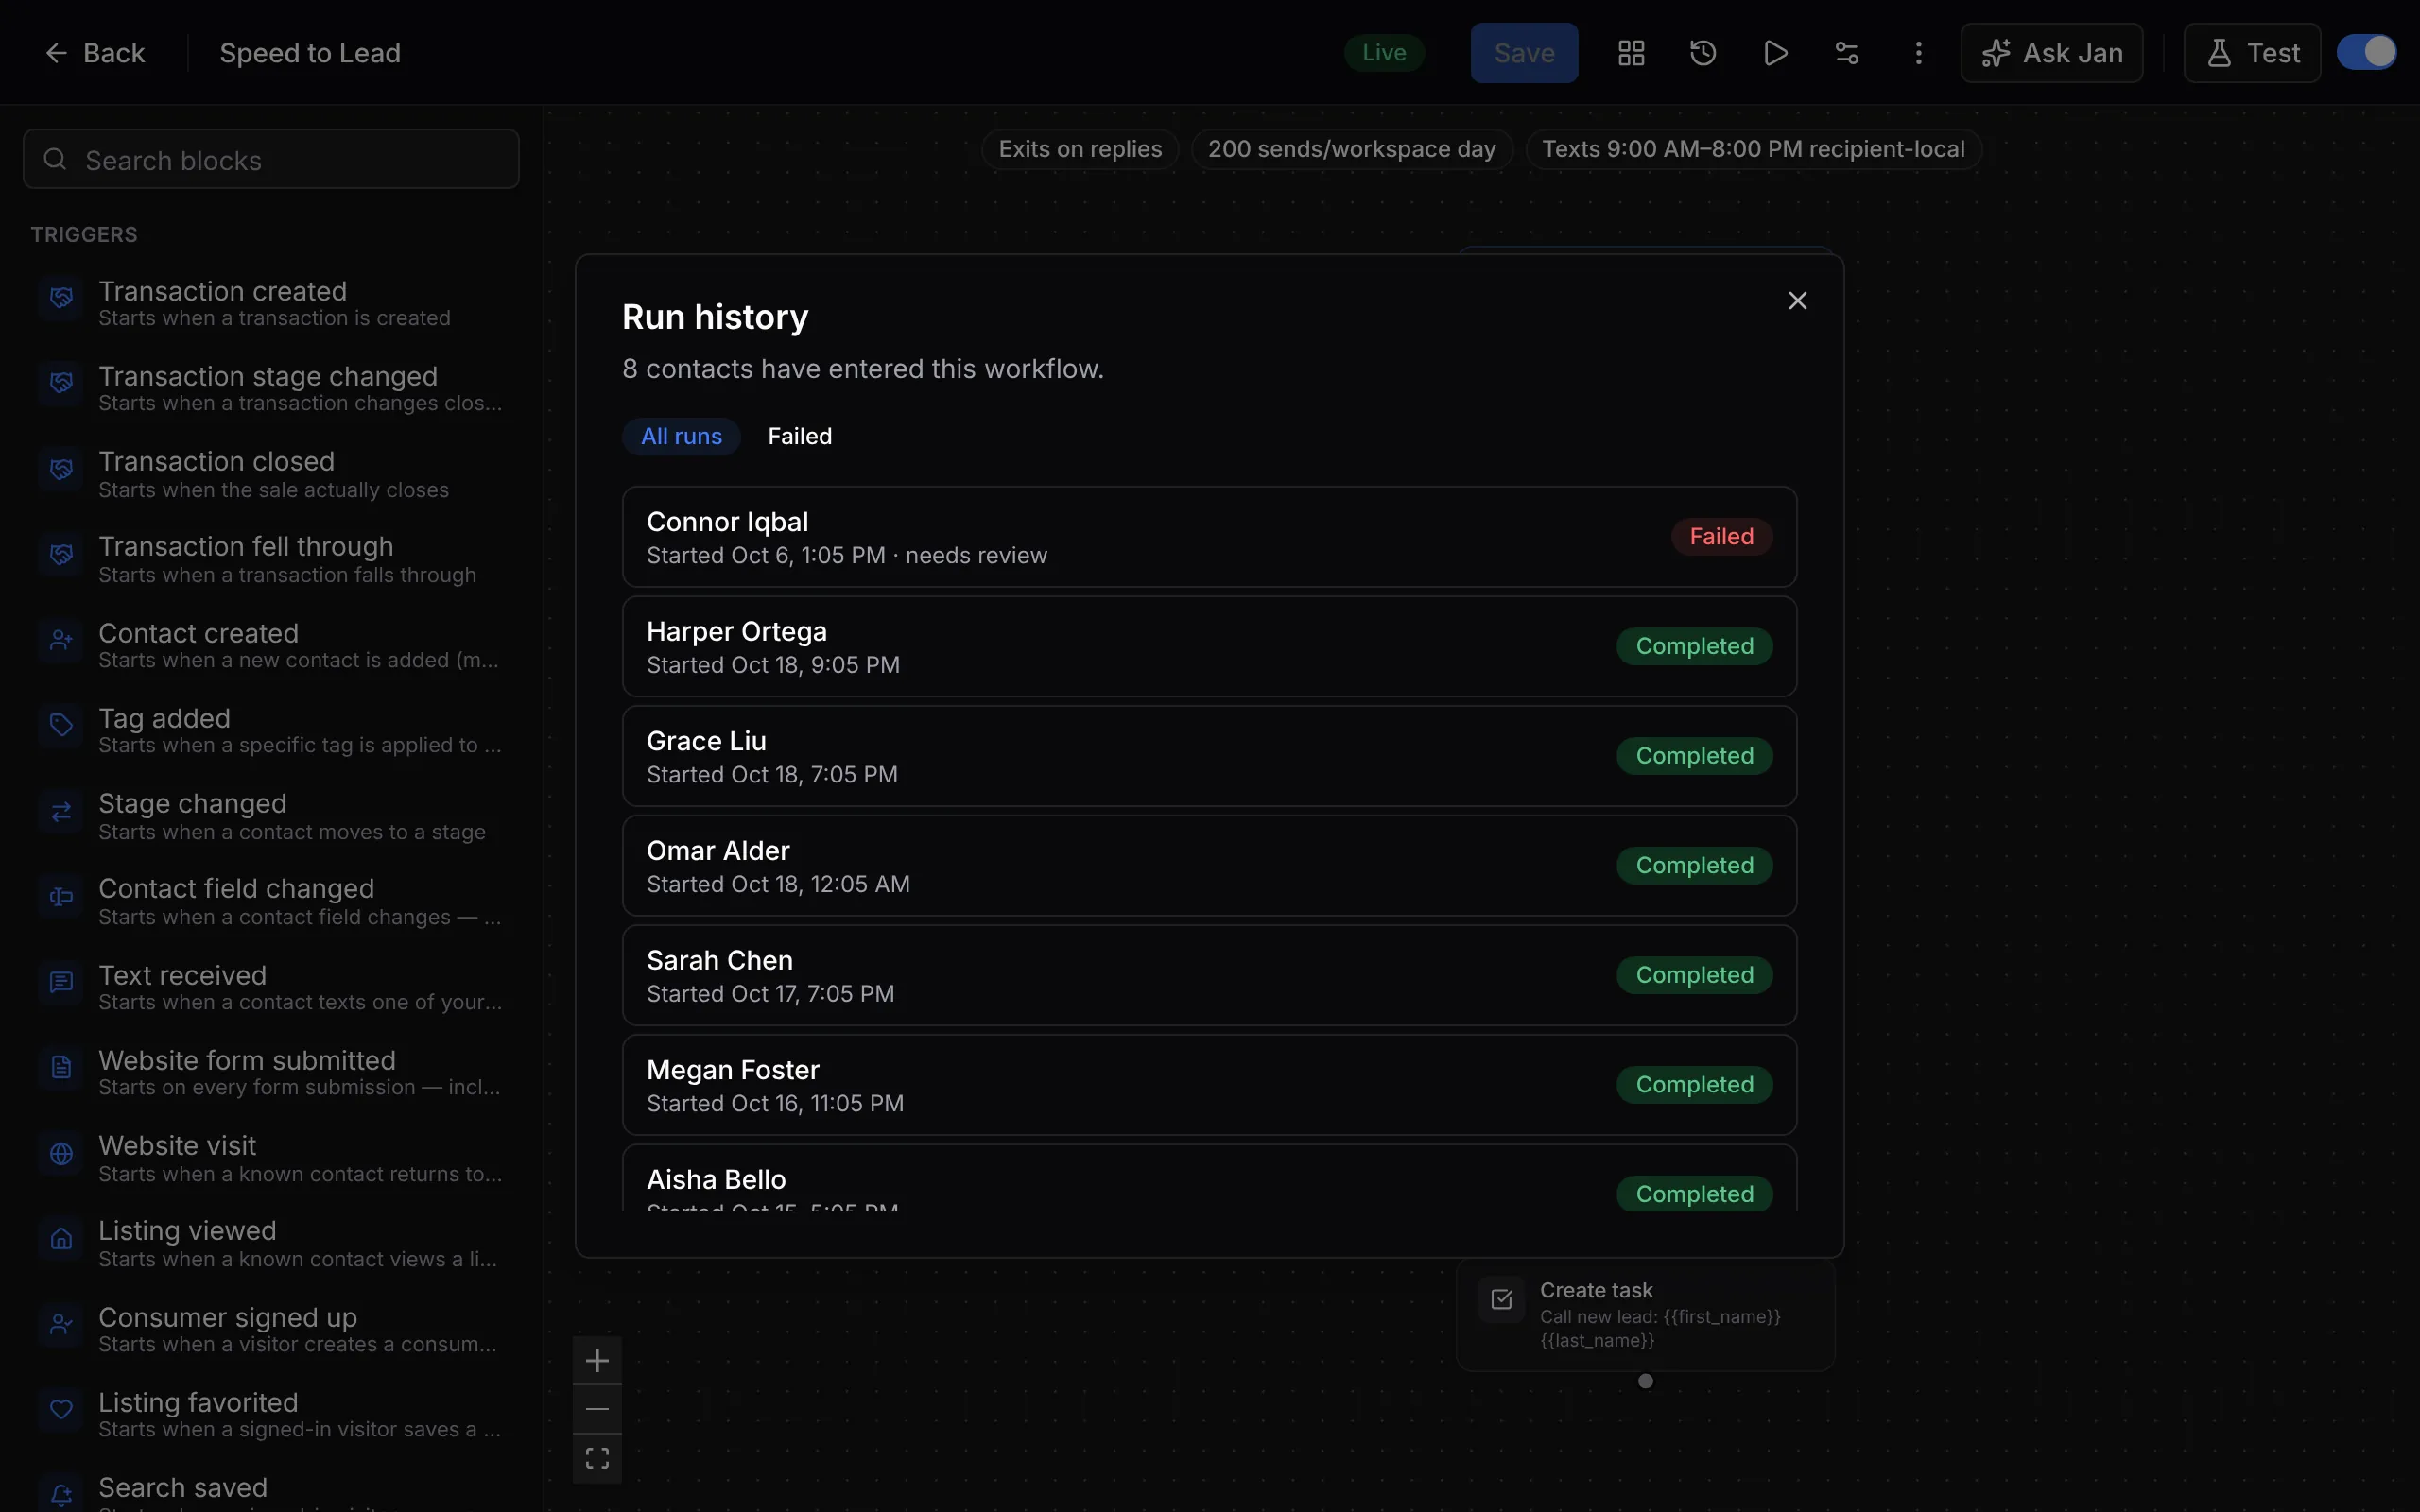Select Transaction closed trigger icon

click(61, 469)
